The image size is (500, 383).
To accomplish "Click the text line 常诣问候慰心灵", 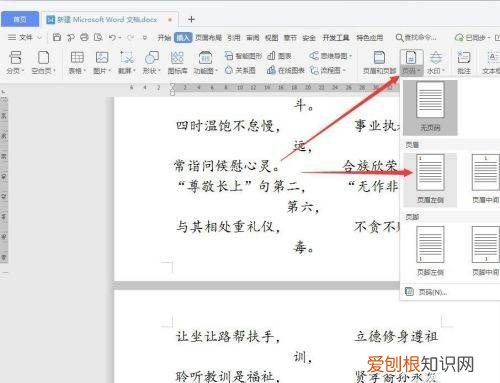I will pyautogui.click(x=227, y=166).
